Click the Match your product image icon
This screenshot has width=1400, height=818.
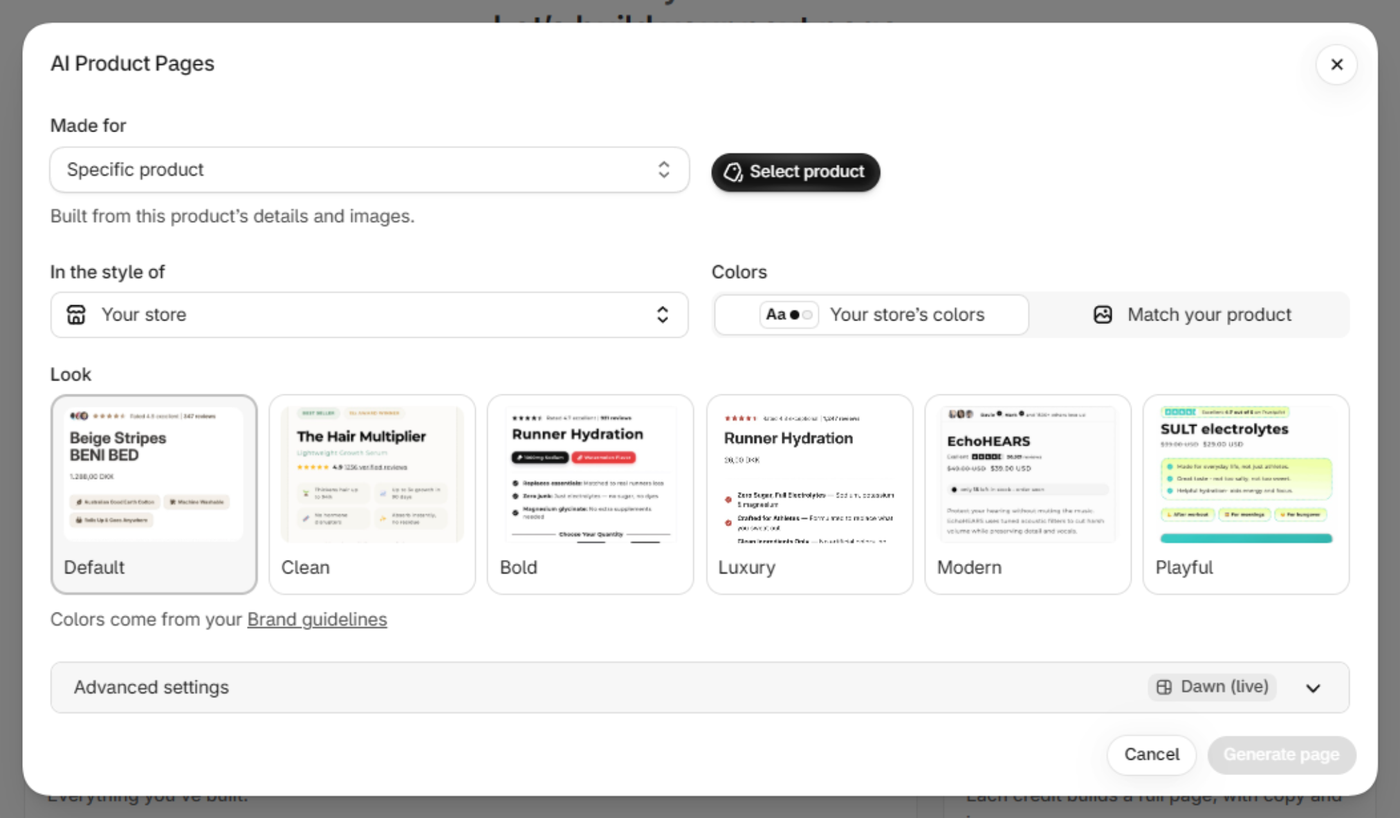(1103, 315)
